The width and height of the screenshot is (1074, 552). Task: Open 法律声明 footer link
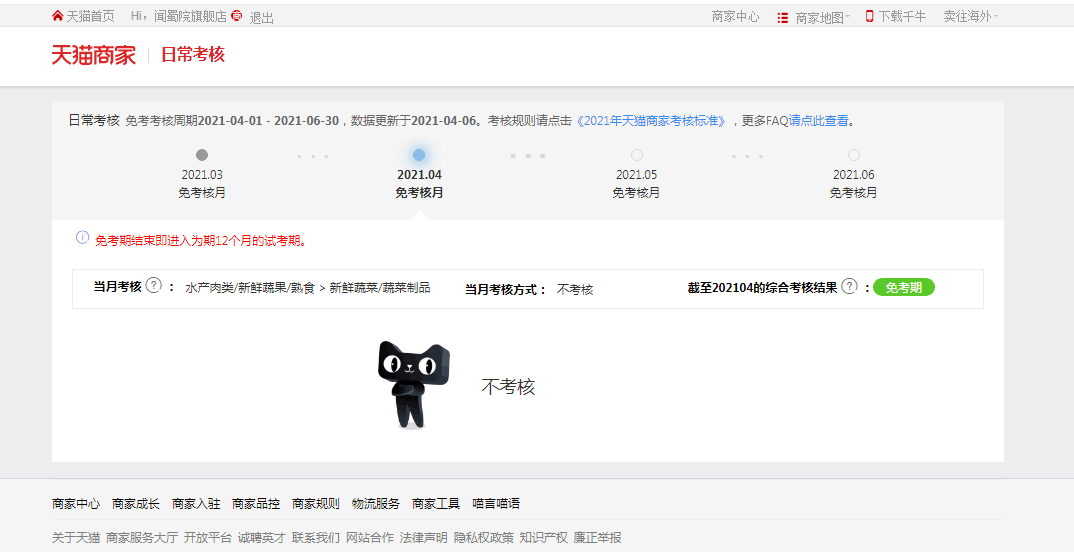[423, 538]
